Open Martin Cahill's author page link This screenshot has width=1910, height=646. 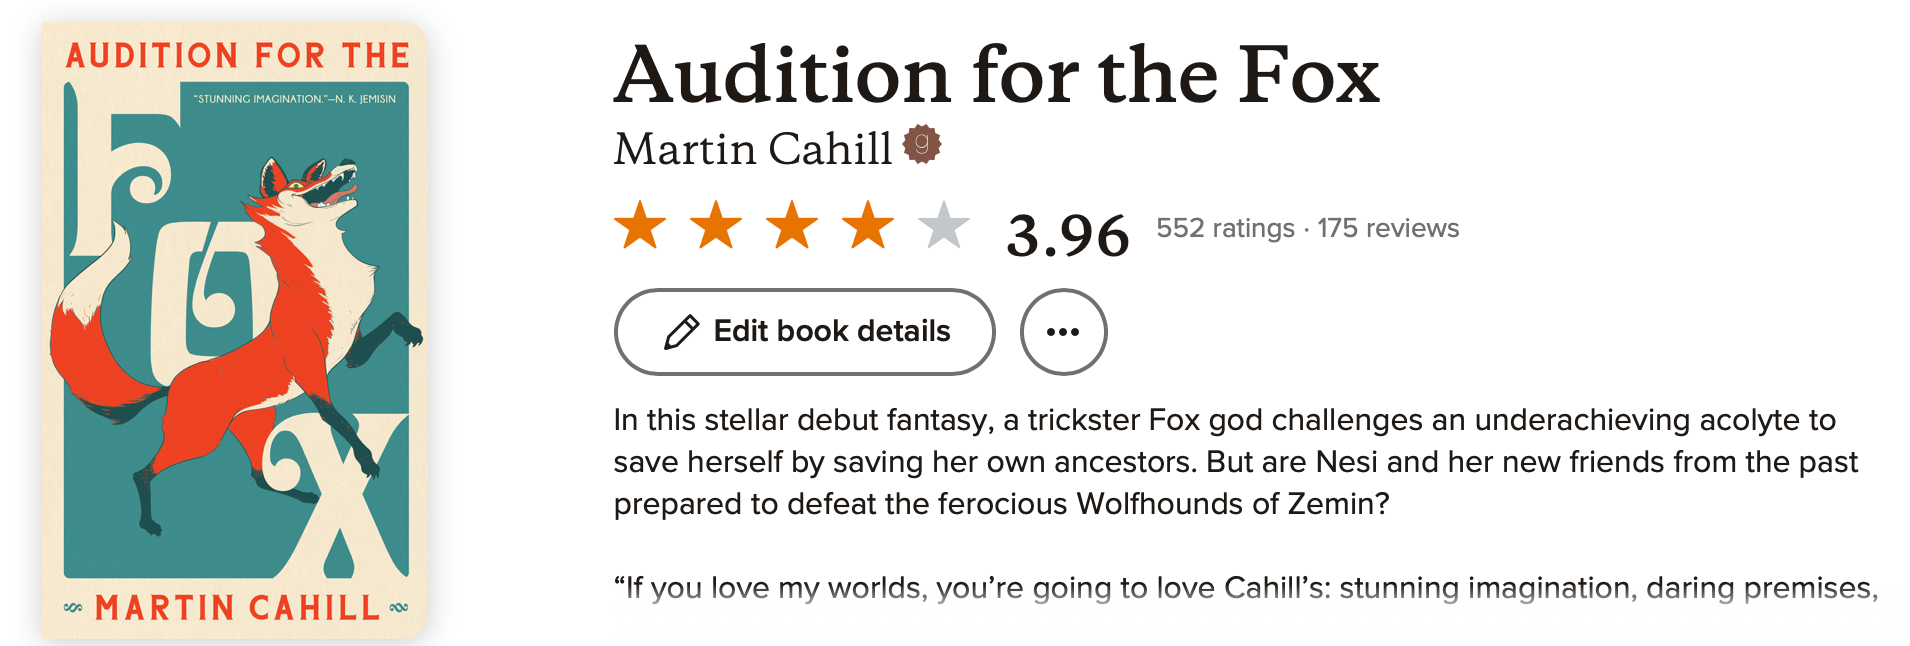click(752, 149)
